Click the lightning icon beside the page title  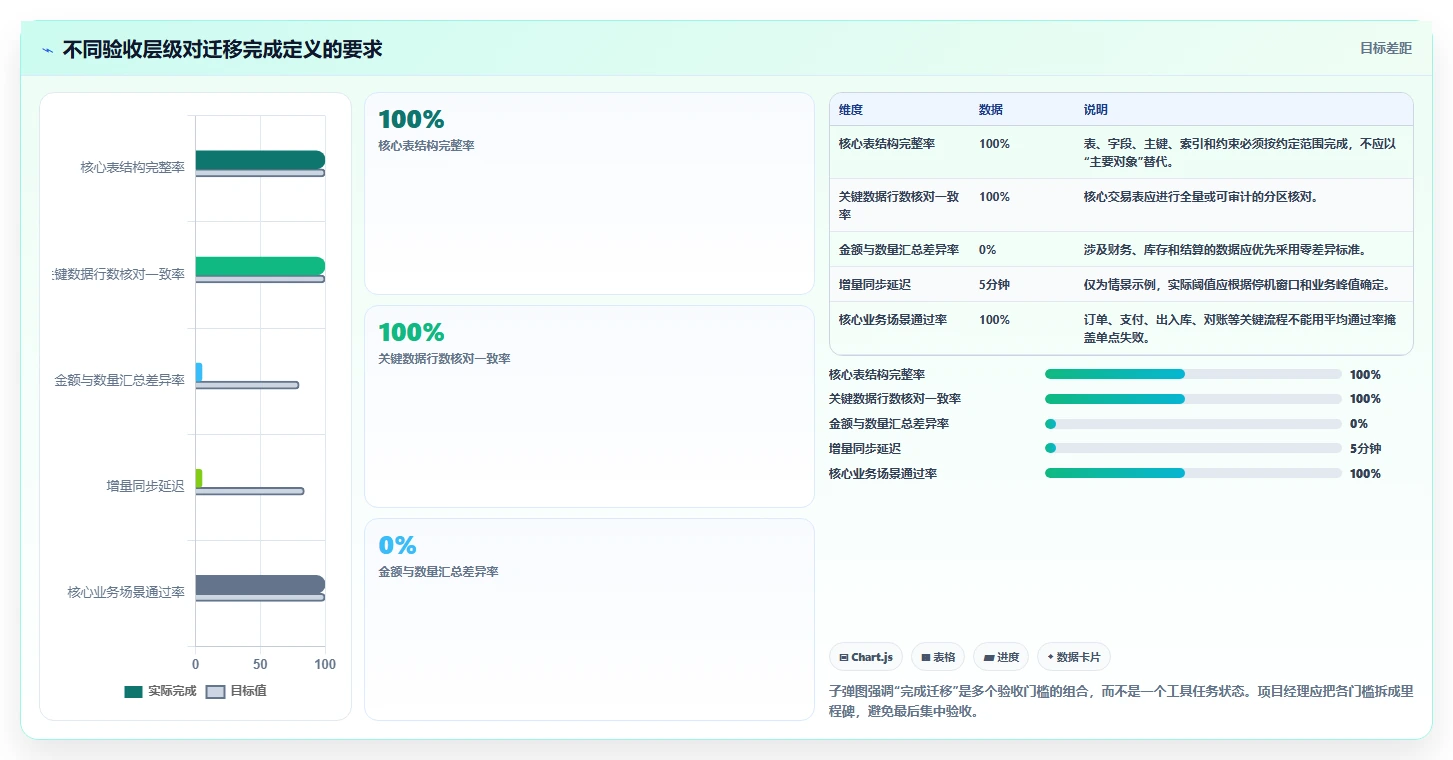click(48, 50)
